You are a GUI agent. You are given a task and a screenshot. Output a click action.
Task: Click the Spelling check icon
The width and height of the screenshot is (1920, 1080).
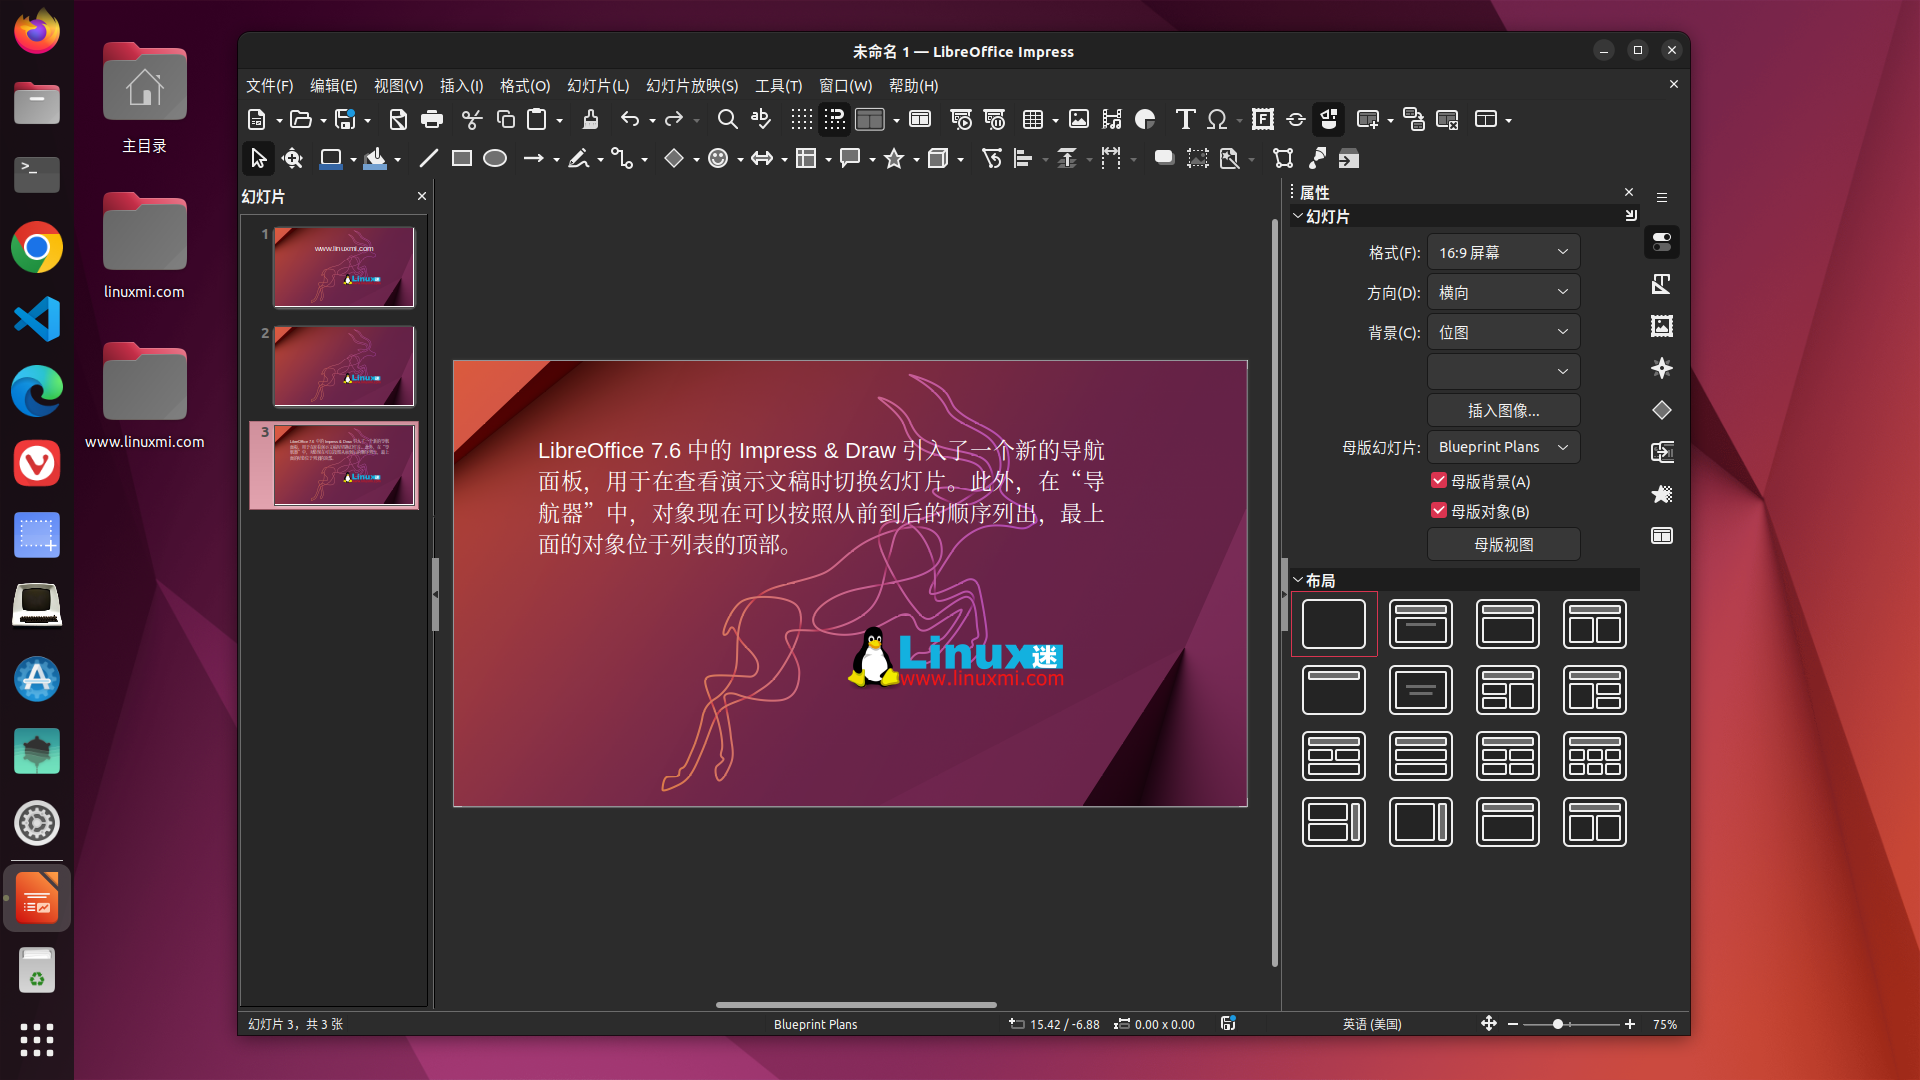point(761,120)
